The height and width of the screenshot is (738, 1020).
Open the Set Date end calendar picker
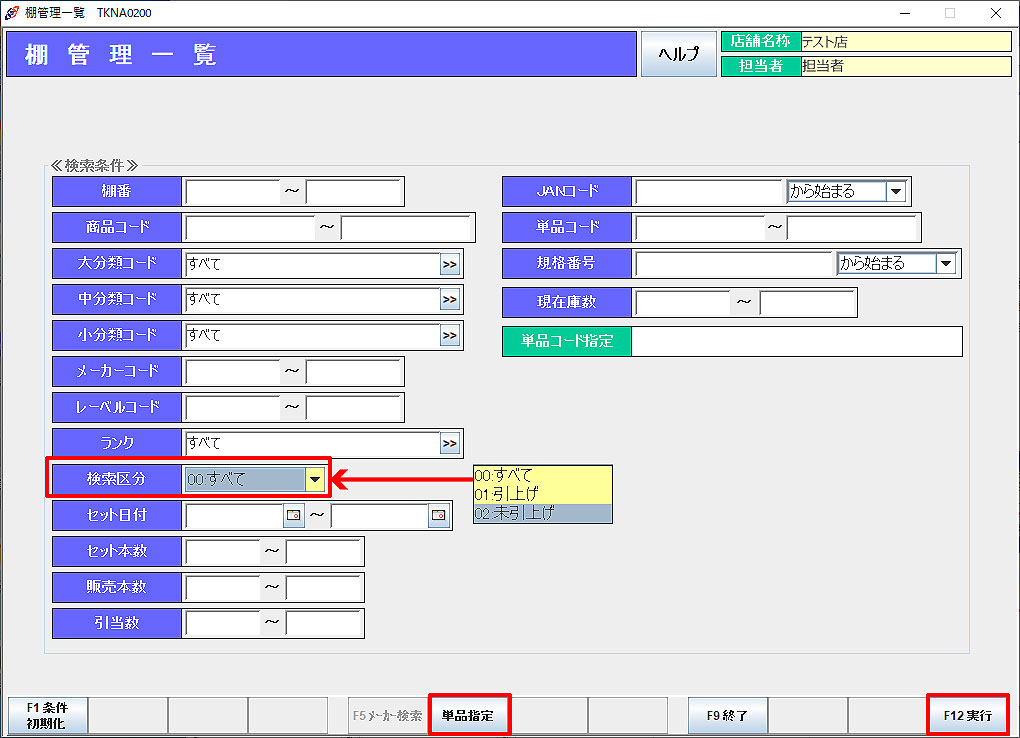click(x=438, y=516)
